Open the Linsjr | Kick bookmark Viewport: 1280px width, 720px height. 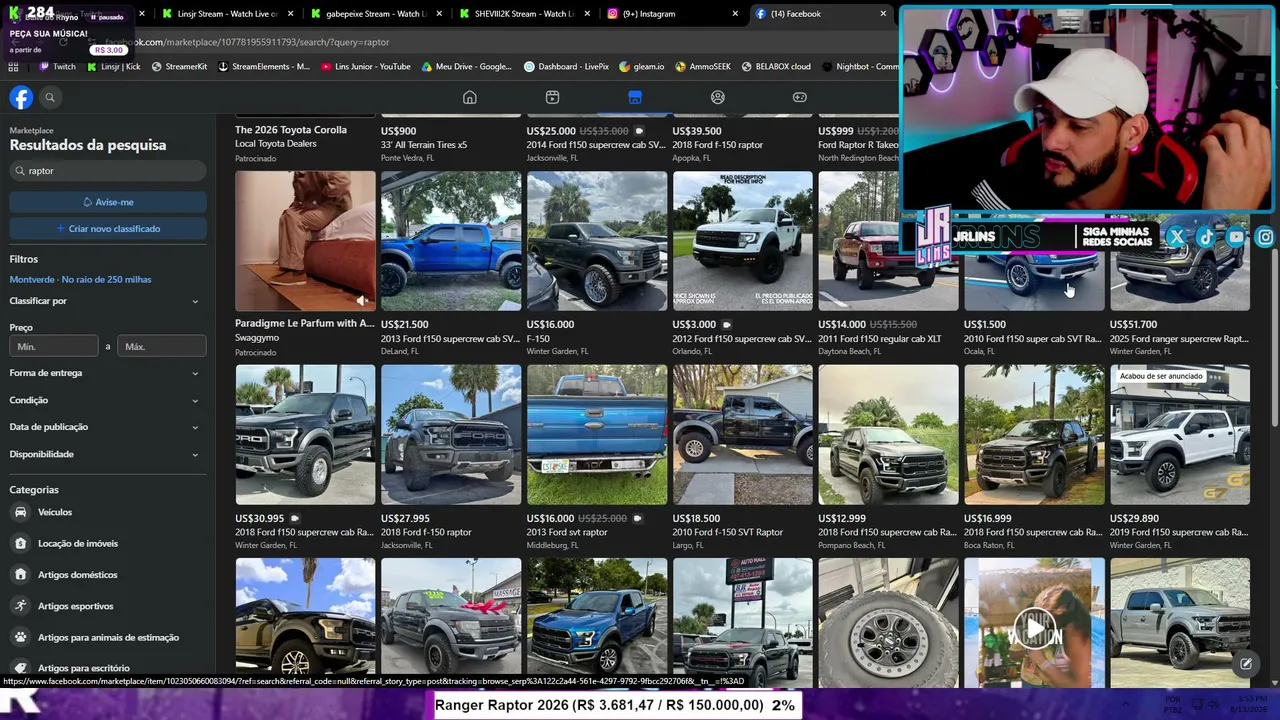pos(114,67)
